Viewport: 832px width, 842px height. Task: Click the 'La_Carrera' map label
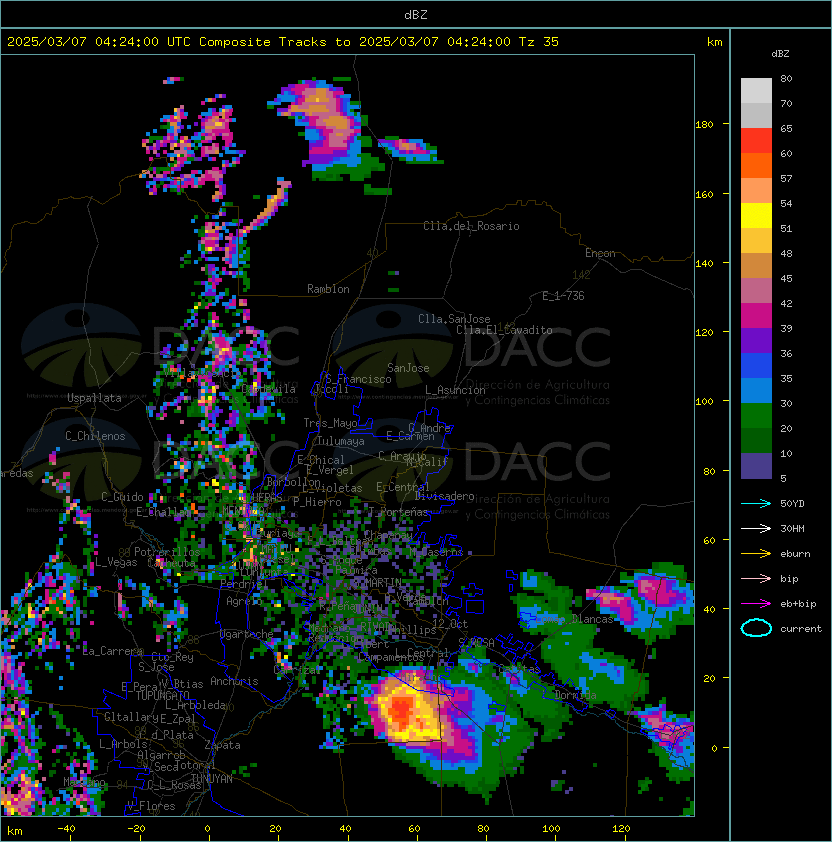click(x=113, y=651)
